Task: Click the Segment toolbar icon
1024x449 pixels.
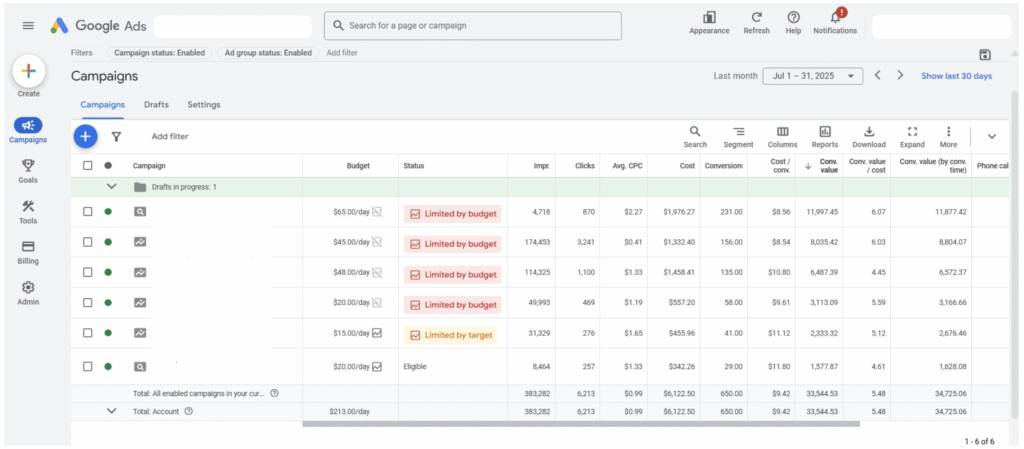Action: click(x=738, y=132)
